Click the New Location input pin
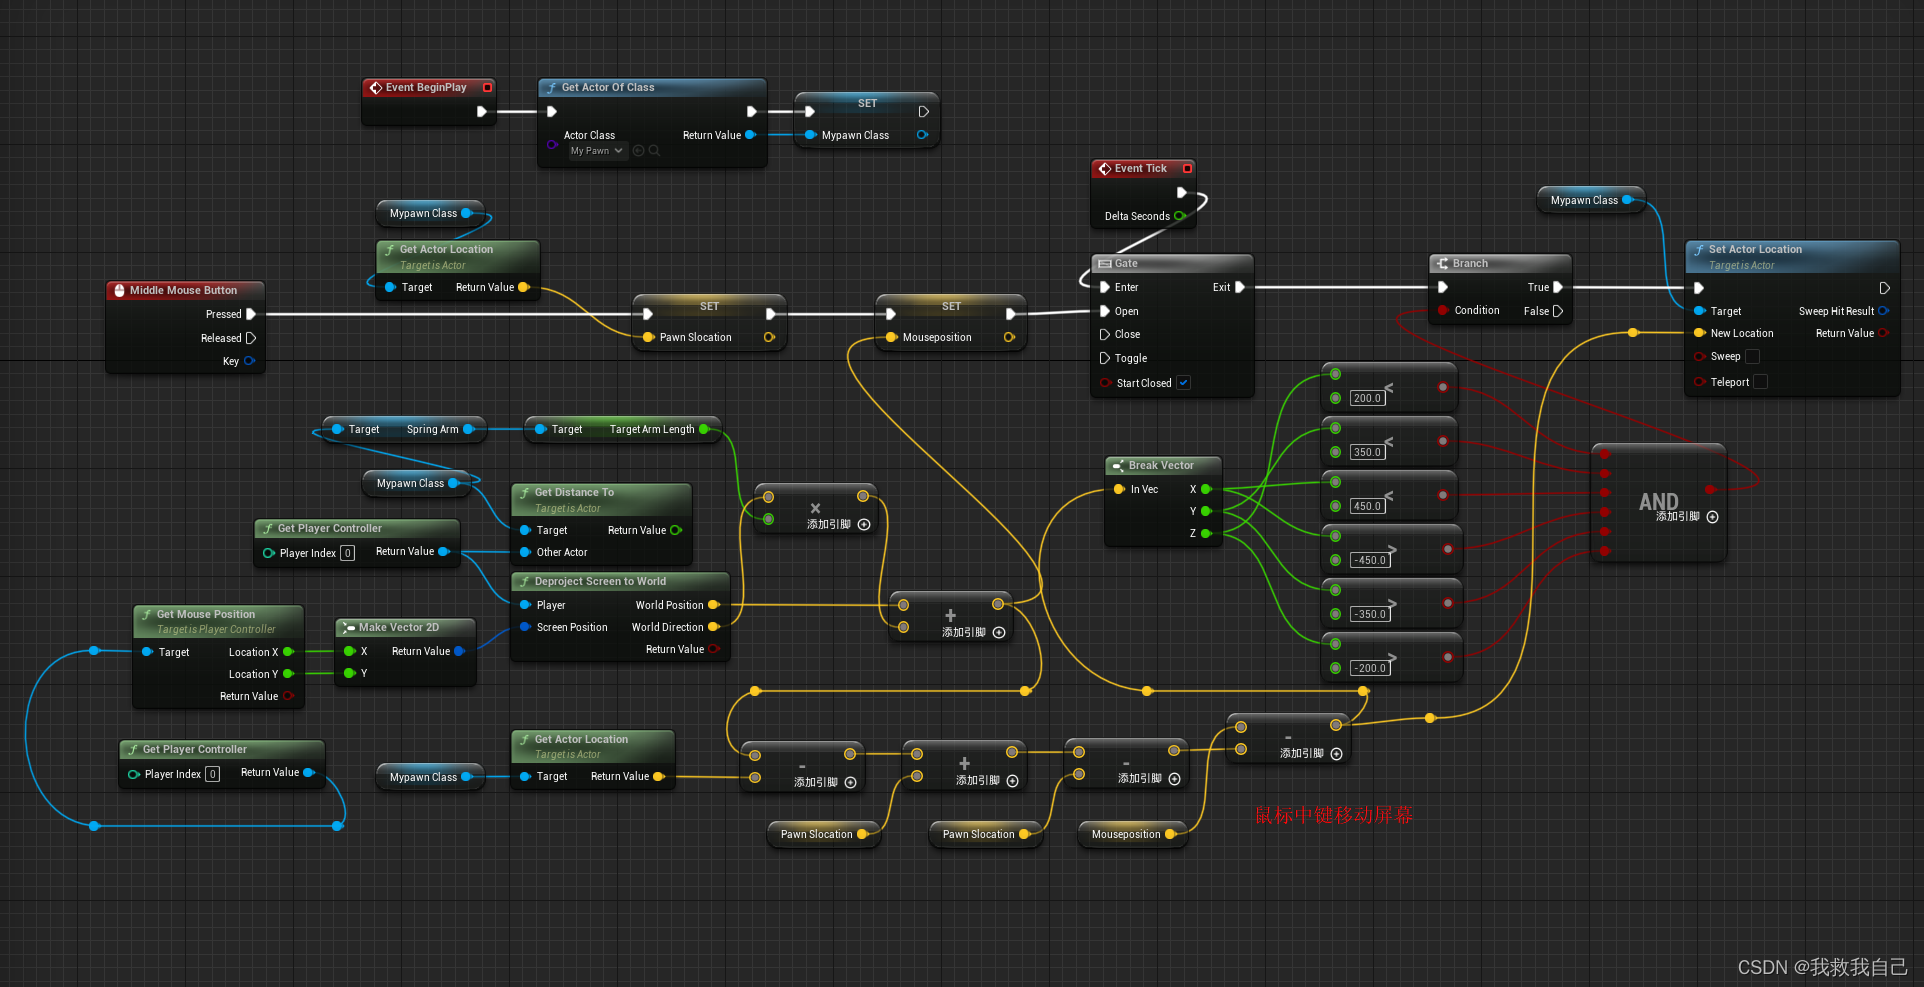This screenshot has height=987, width=1924. pos(1699,333)
